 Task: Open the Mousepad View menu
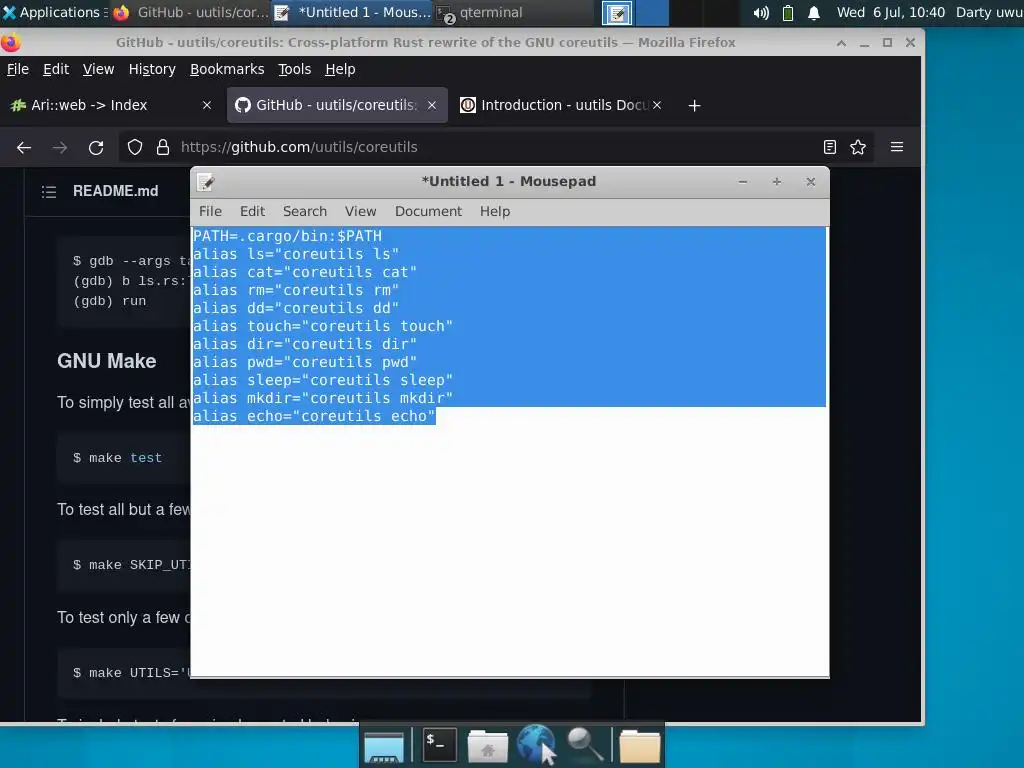pyautogui.click(x=360, y=211)
